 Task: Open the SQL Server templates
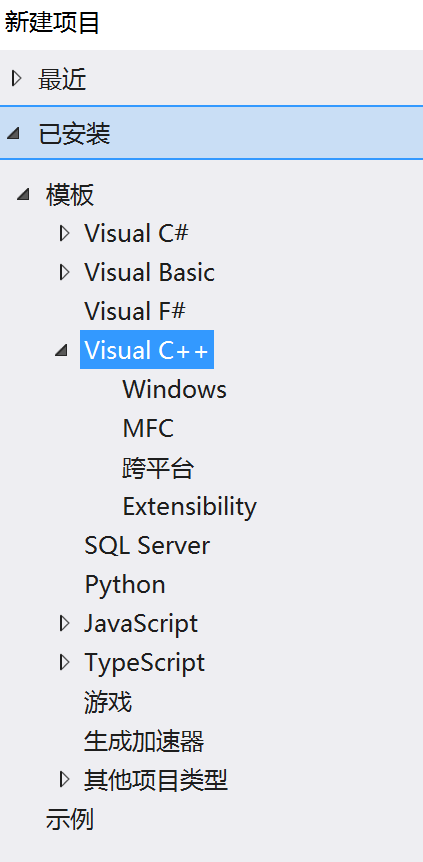[147, 545]
